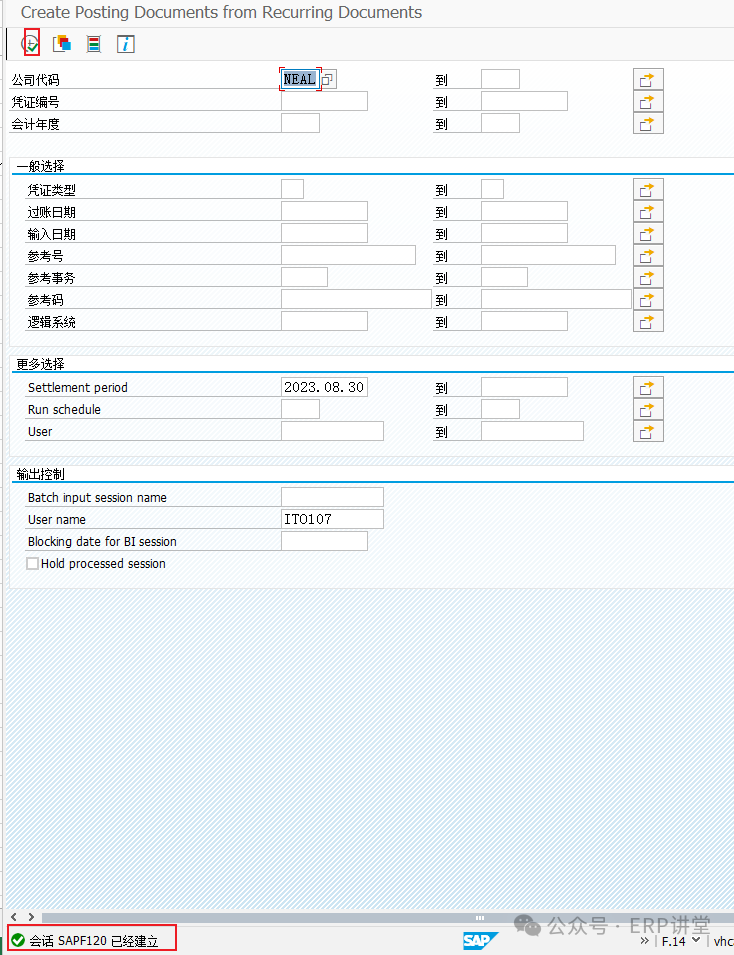
Task: Click multiple selection arrow for User row
Action: coord(648,431)
